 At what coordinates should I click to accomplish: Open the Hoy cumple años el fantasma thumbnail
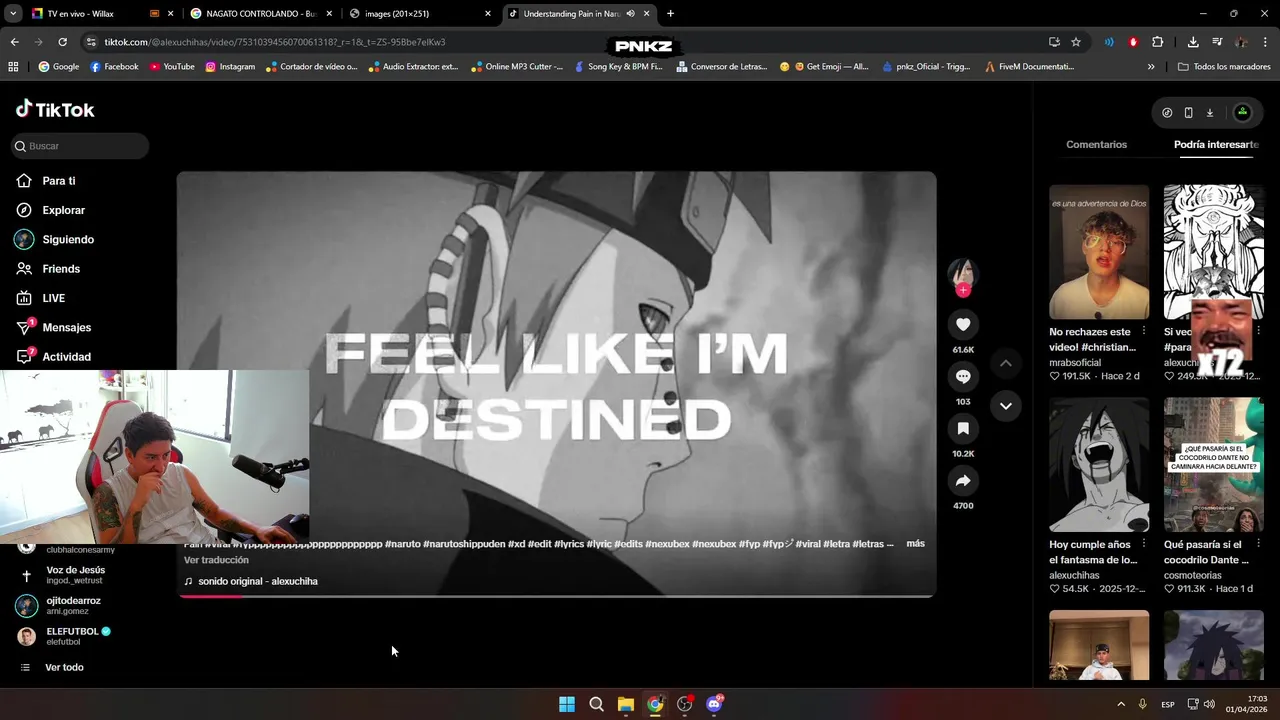point(1099,465)
